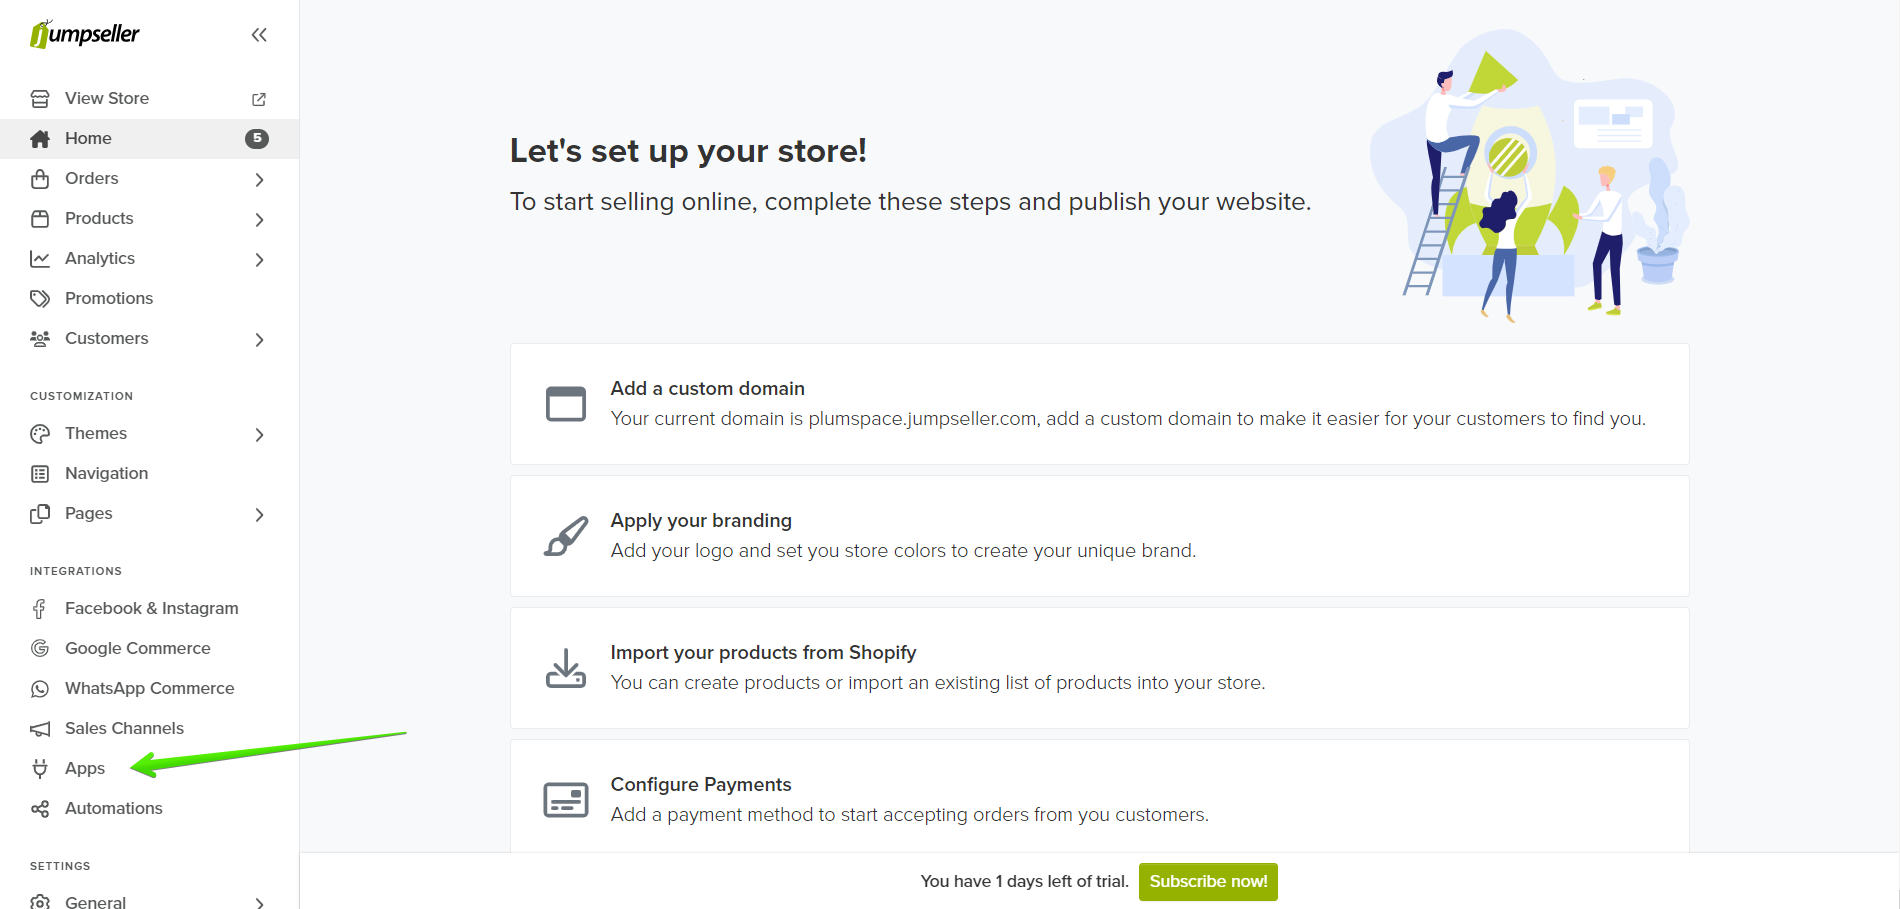The height and width of the screenshot is (909, 1900).
Task: Open the Add a custom domain step
Action: point(1099,404)
